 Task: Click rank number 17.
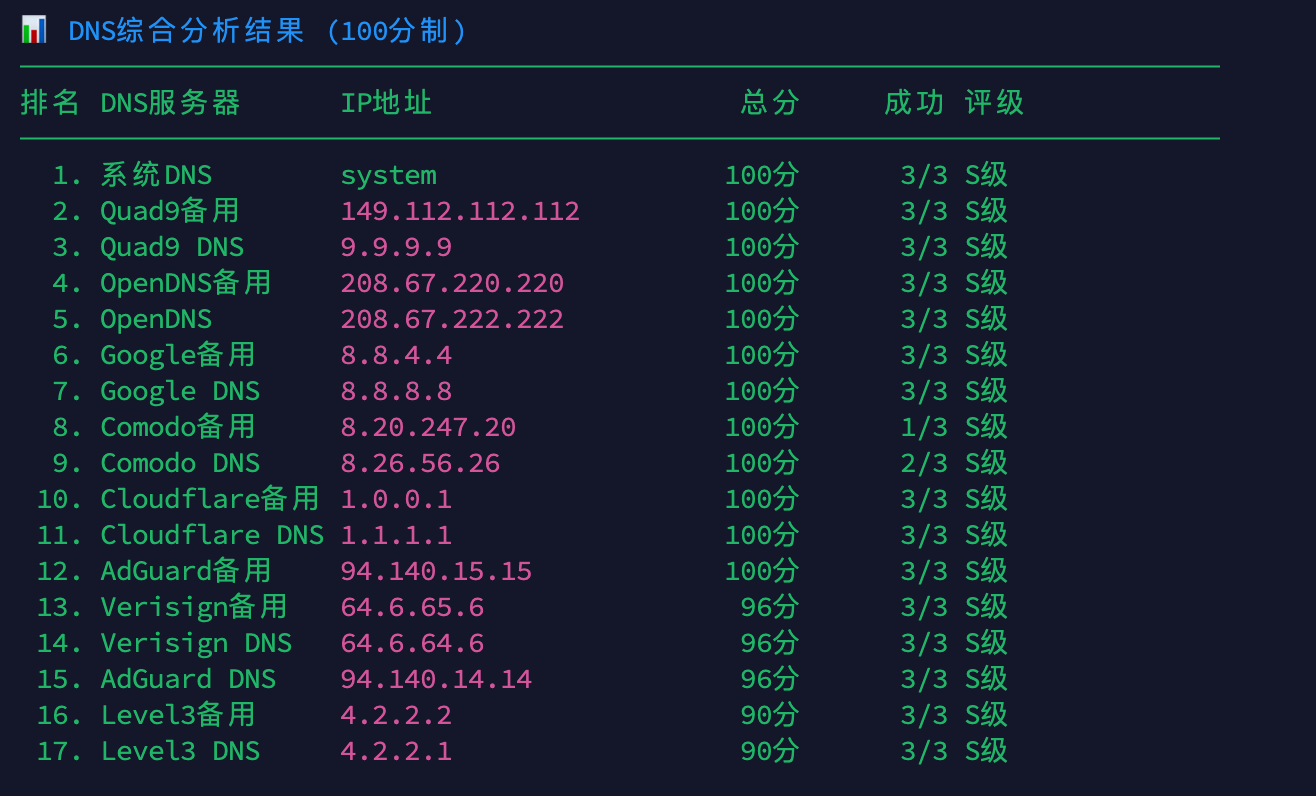(59, 751)
